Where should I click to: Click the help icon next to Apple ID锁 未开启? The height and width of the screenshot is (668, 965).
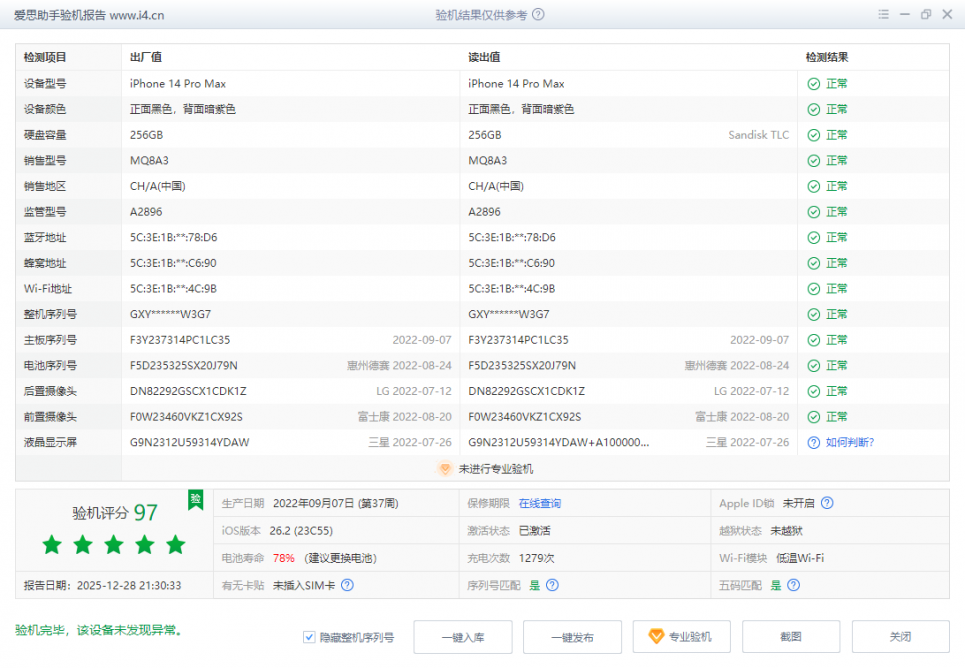point(827,504)
